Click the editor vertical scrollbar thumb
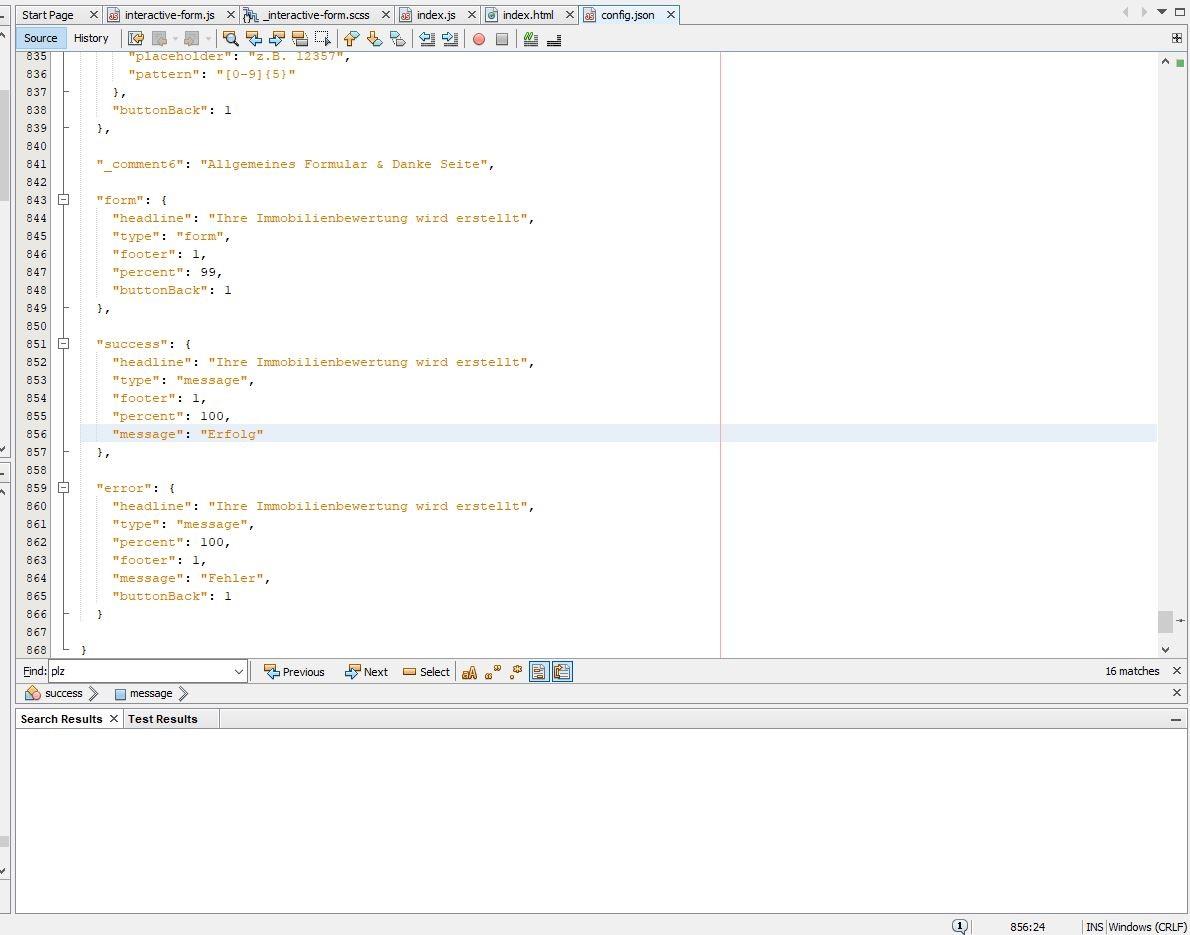The width and height of the screenshot is (1190, 935). [1165, 621]
